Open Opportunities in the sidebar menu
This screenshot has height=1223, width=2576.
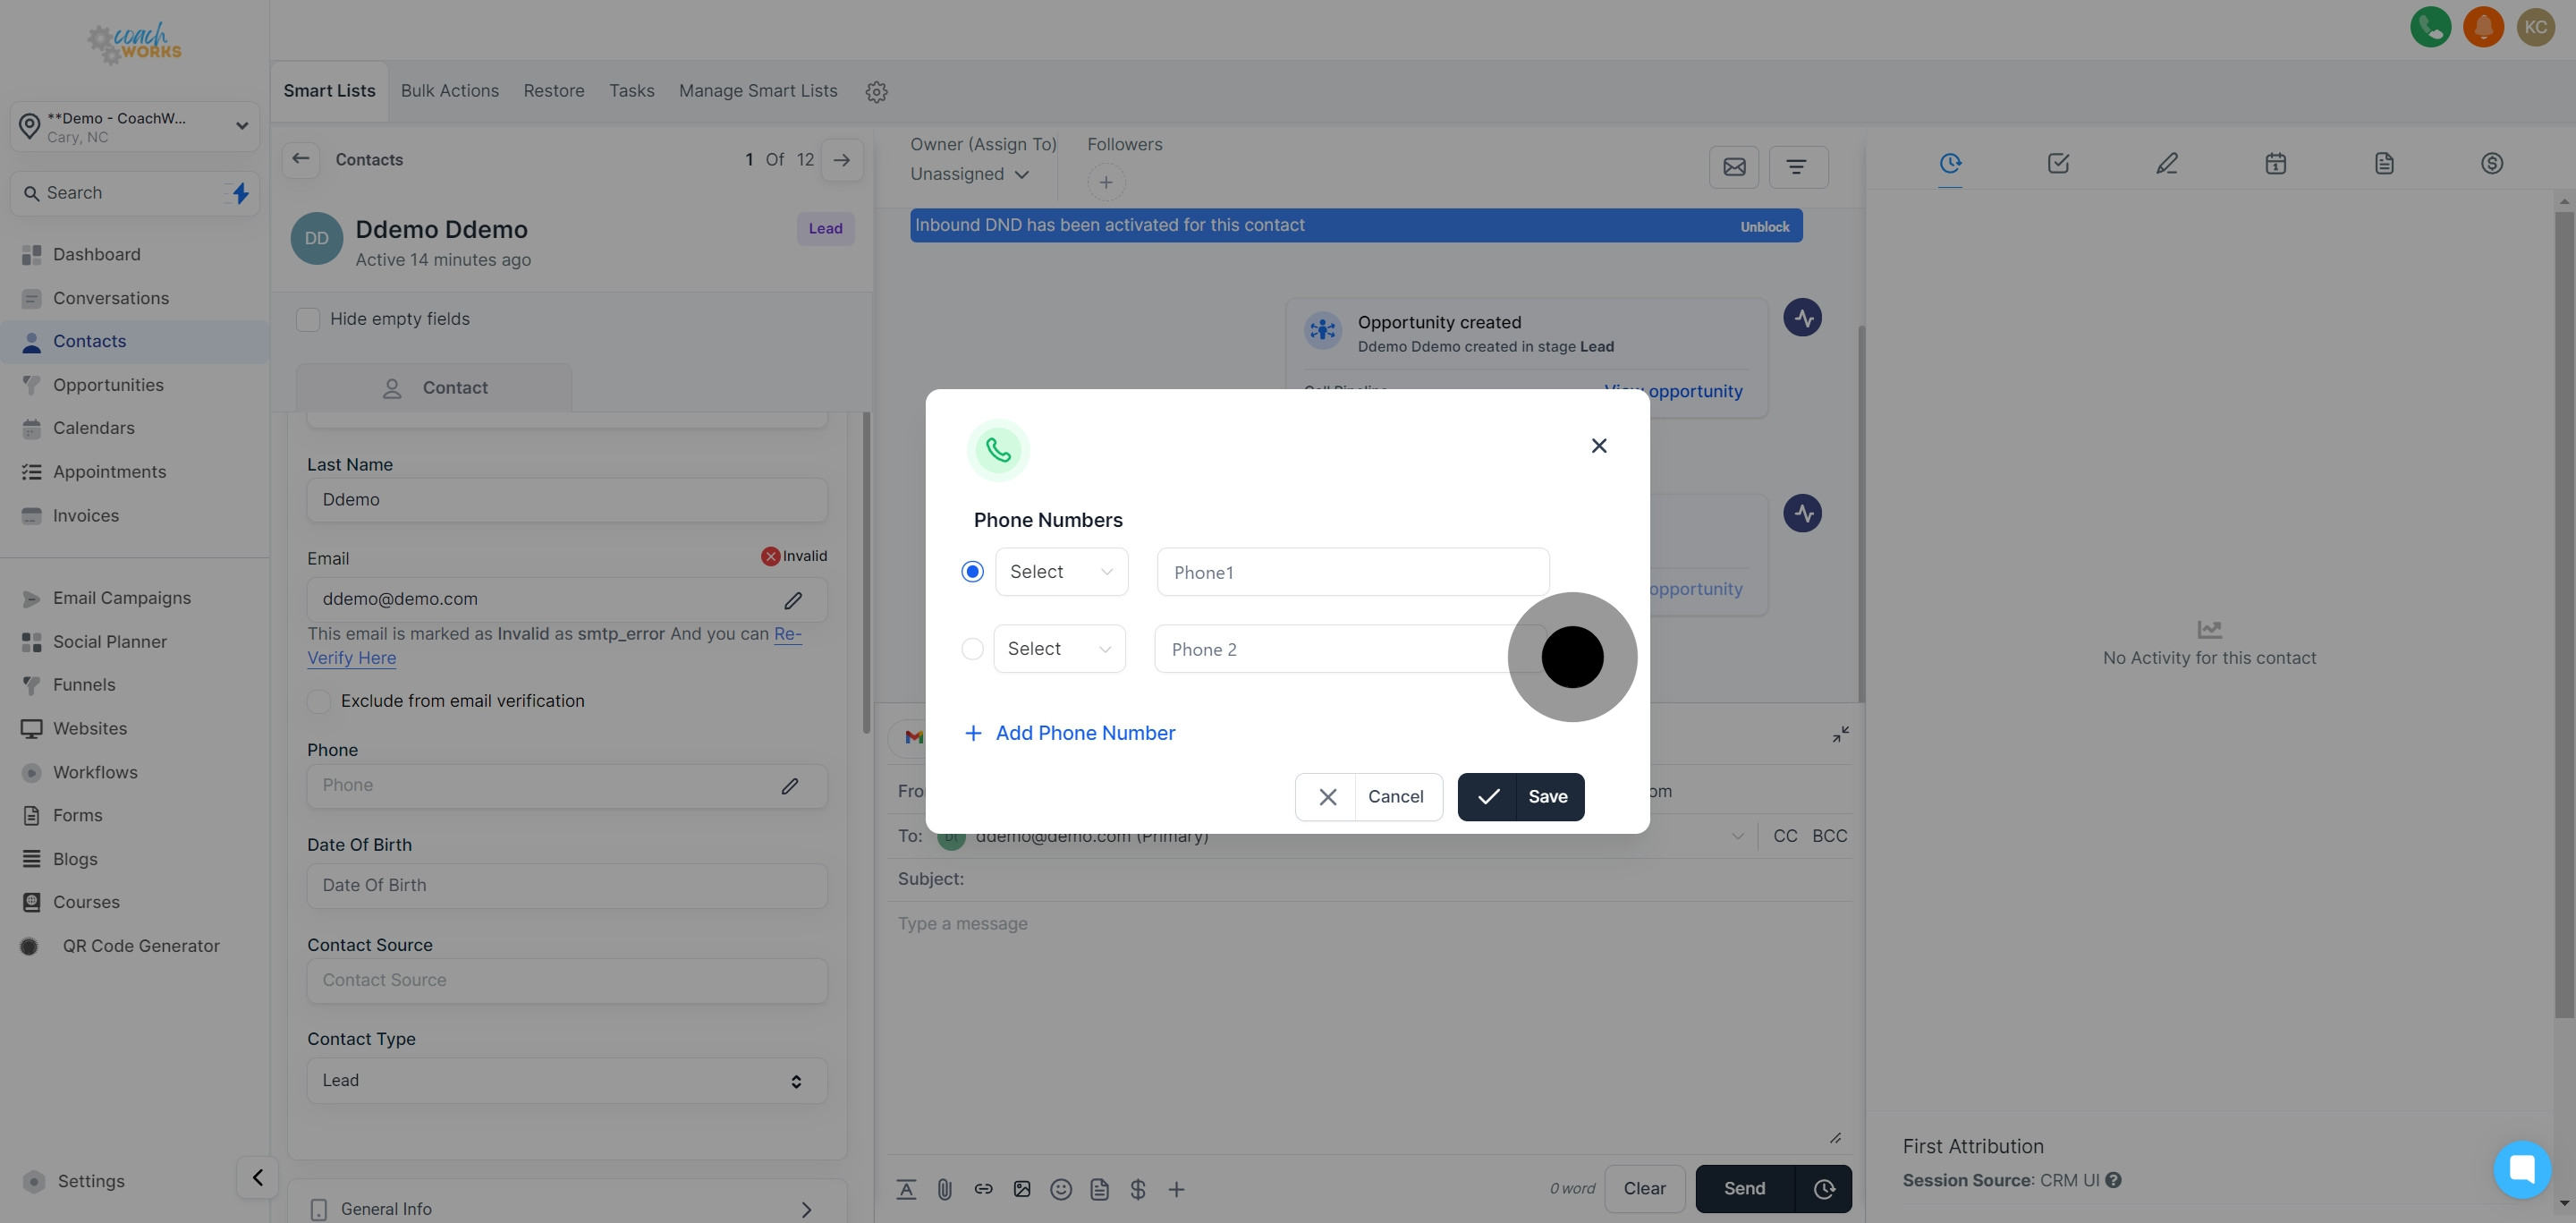click(108, 385)
